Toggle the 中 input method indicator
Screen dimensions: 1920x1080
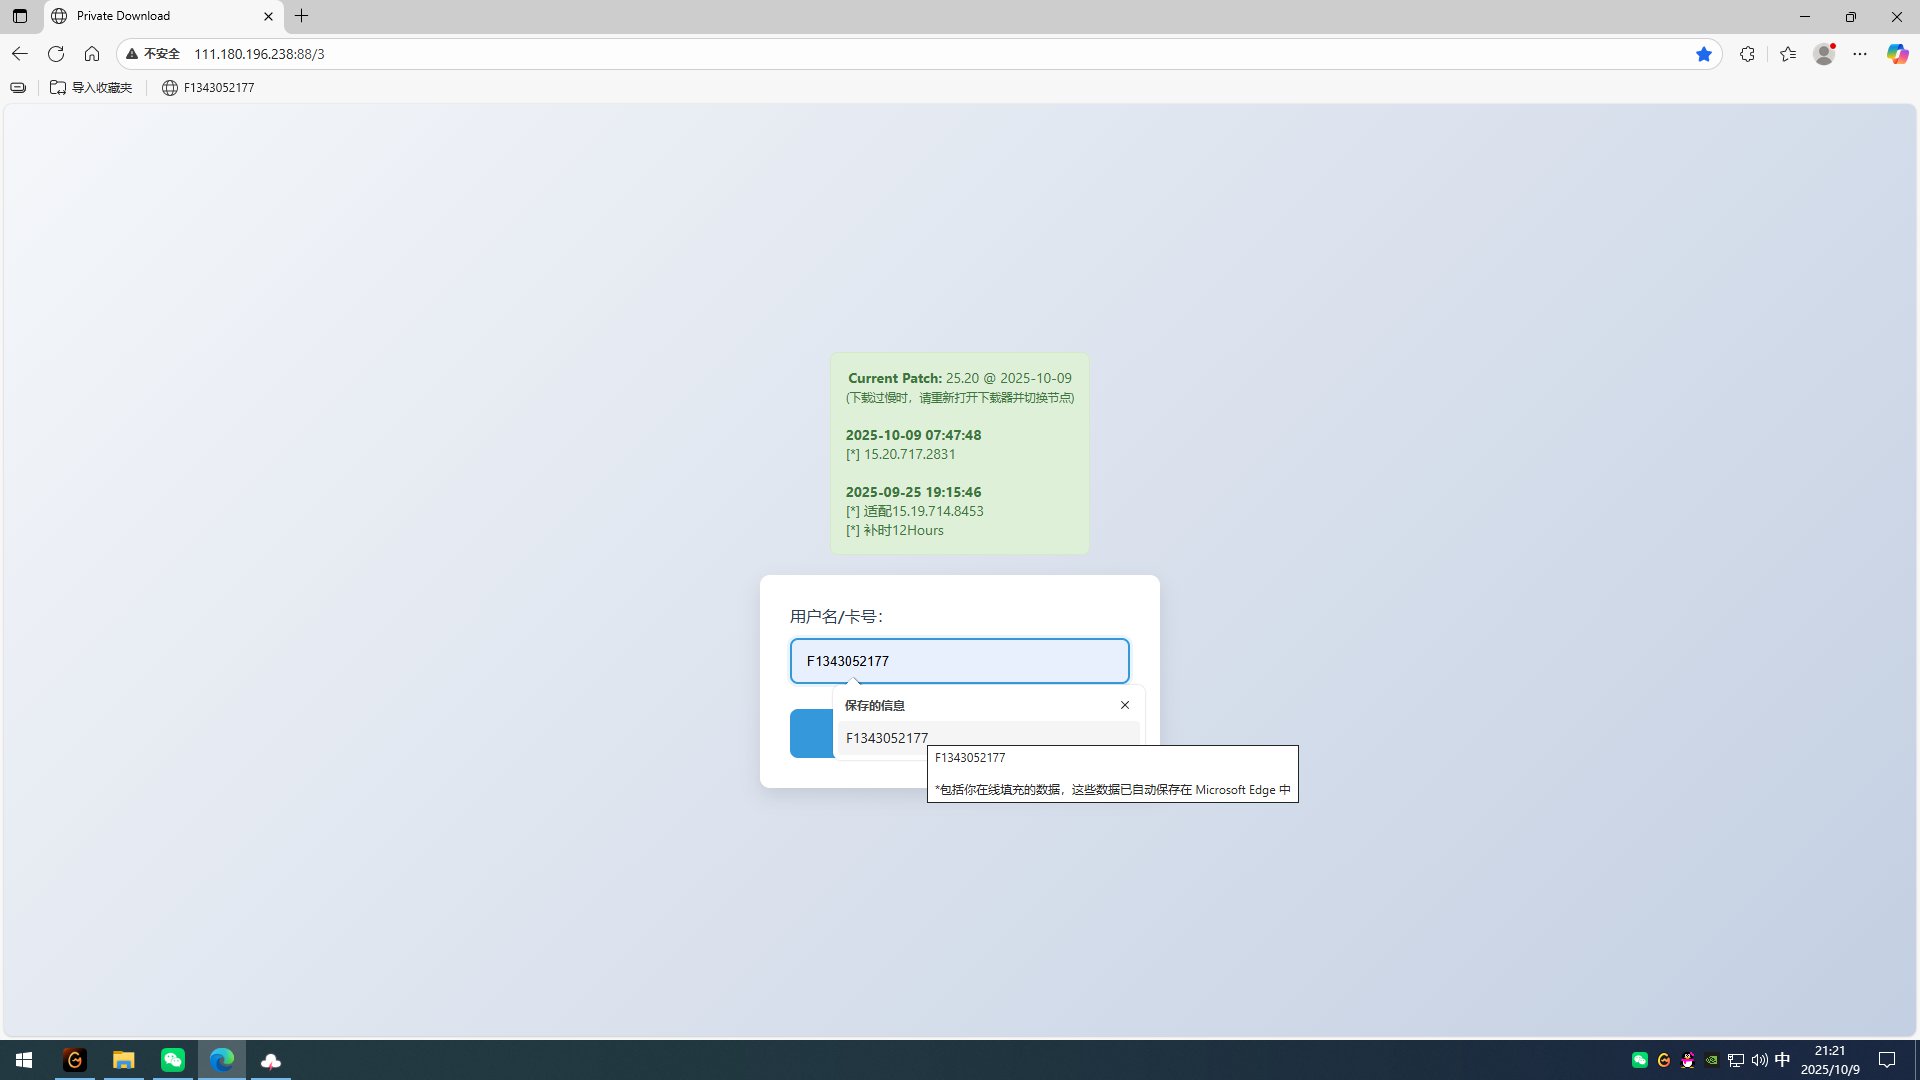tap(1782, 1060)
